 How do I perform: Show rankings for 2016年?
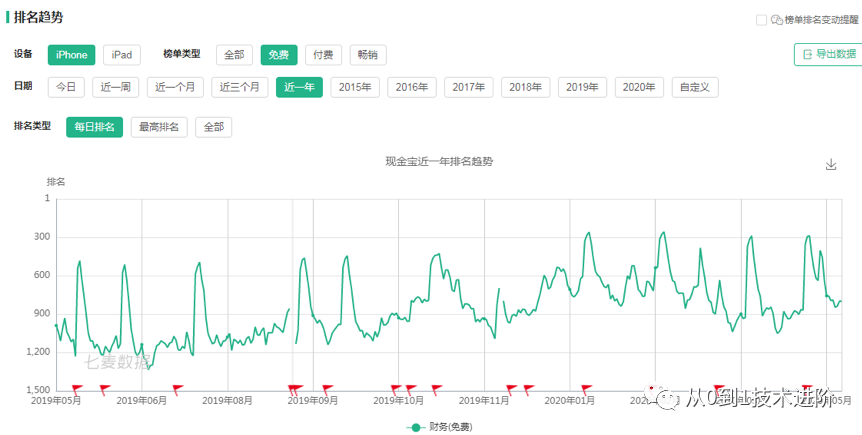tap(412, 87)
